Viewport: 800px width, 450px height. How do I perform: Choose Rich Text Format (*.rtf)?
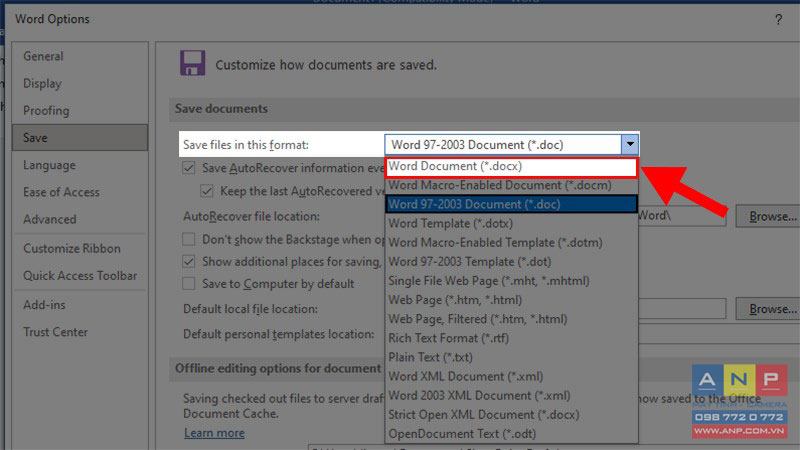[x=512, y=338]
